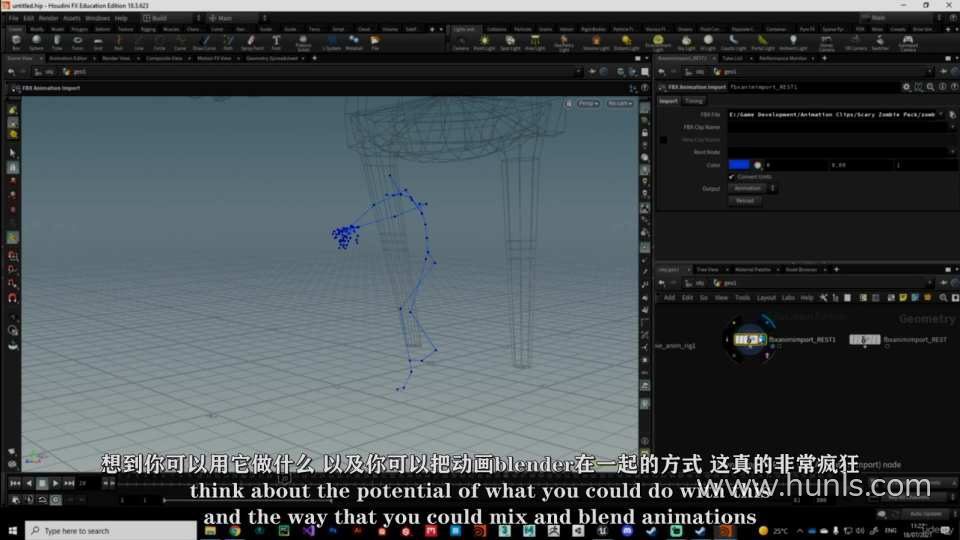Click the FBX File path field

(x=835, y=114)
